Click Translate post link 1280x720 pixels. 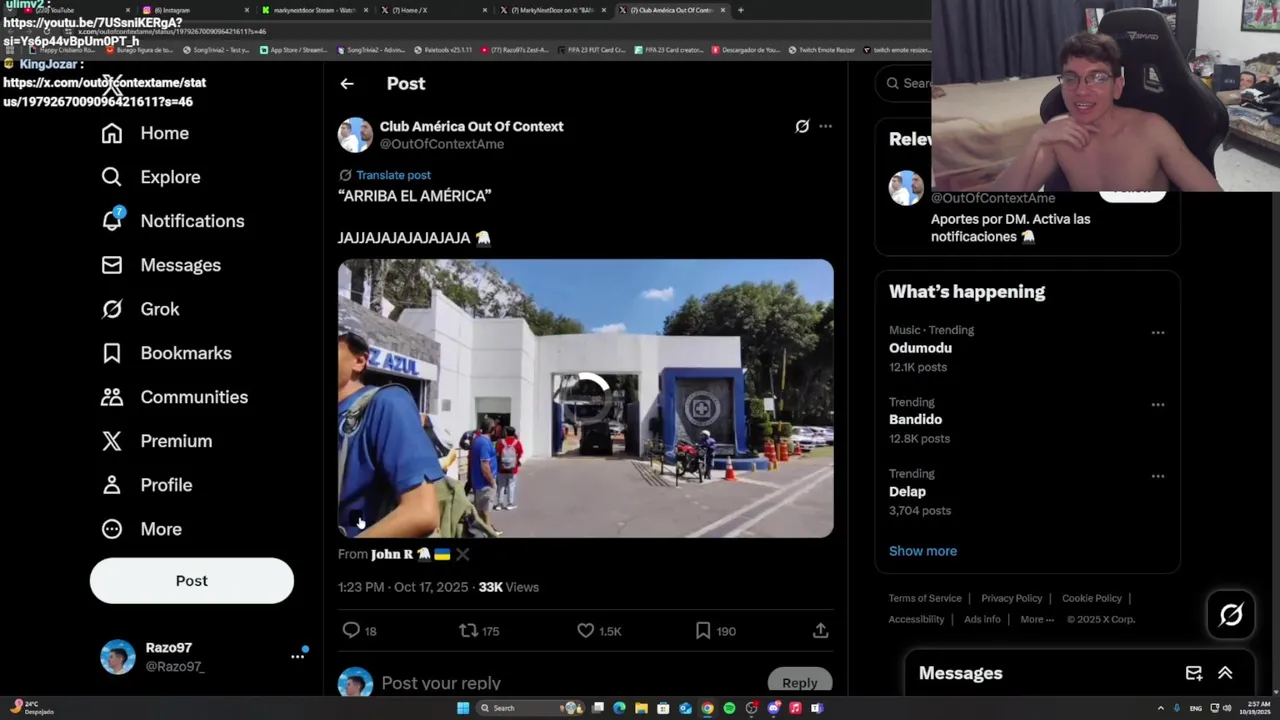coord(393,175)
